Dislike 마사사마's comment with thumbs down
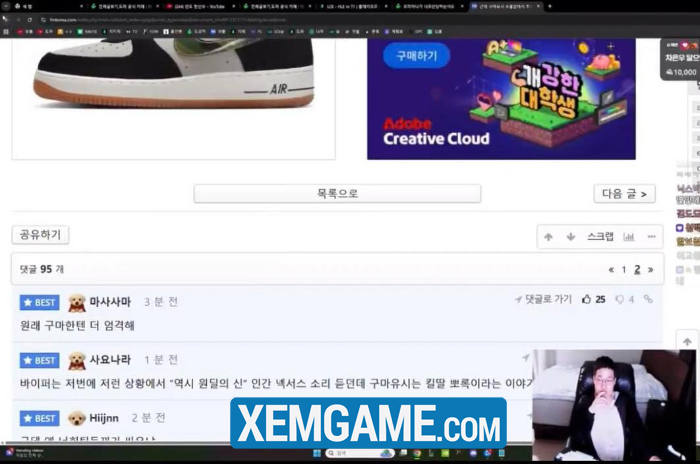Viewport: 700px width, 464px height. pos(620,299)
